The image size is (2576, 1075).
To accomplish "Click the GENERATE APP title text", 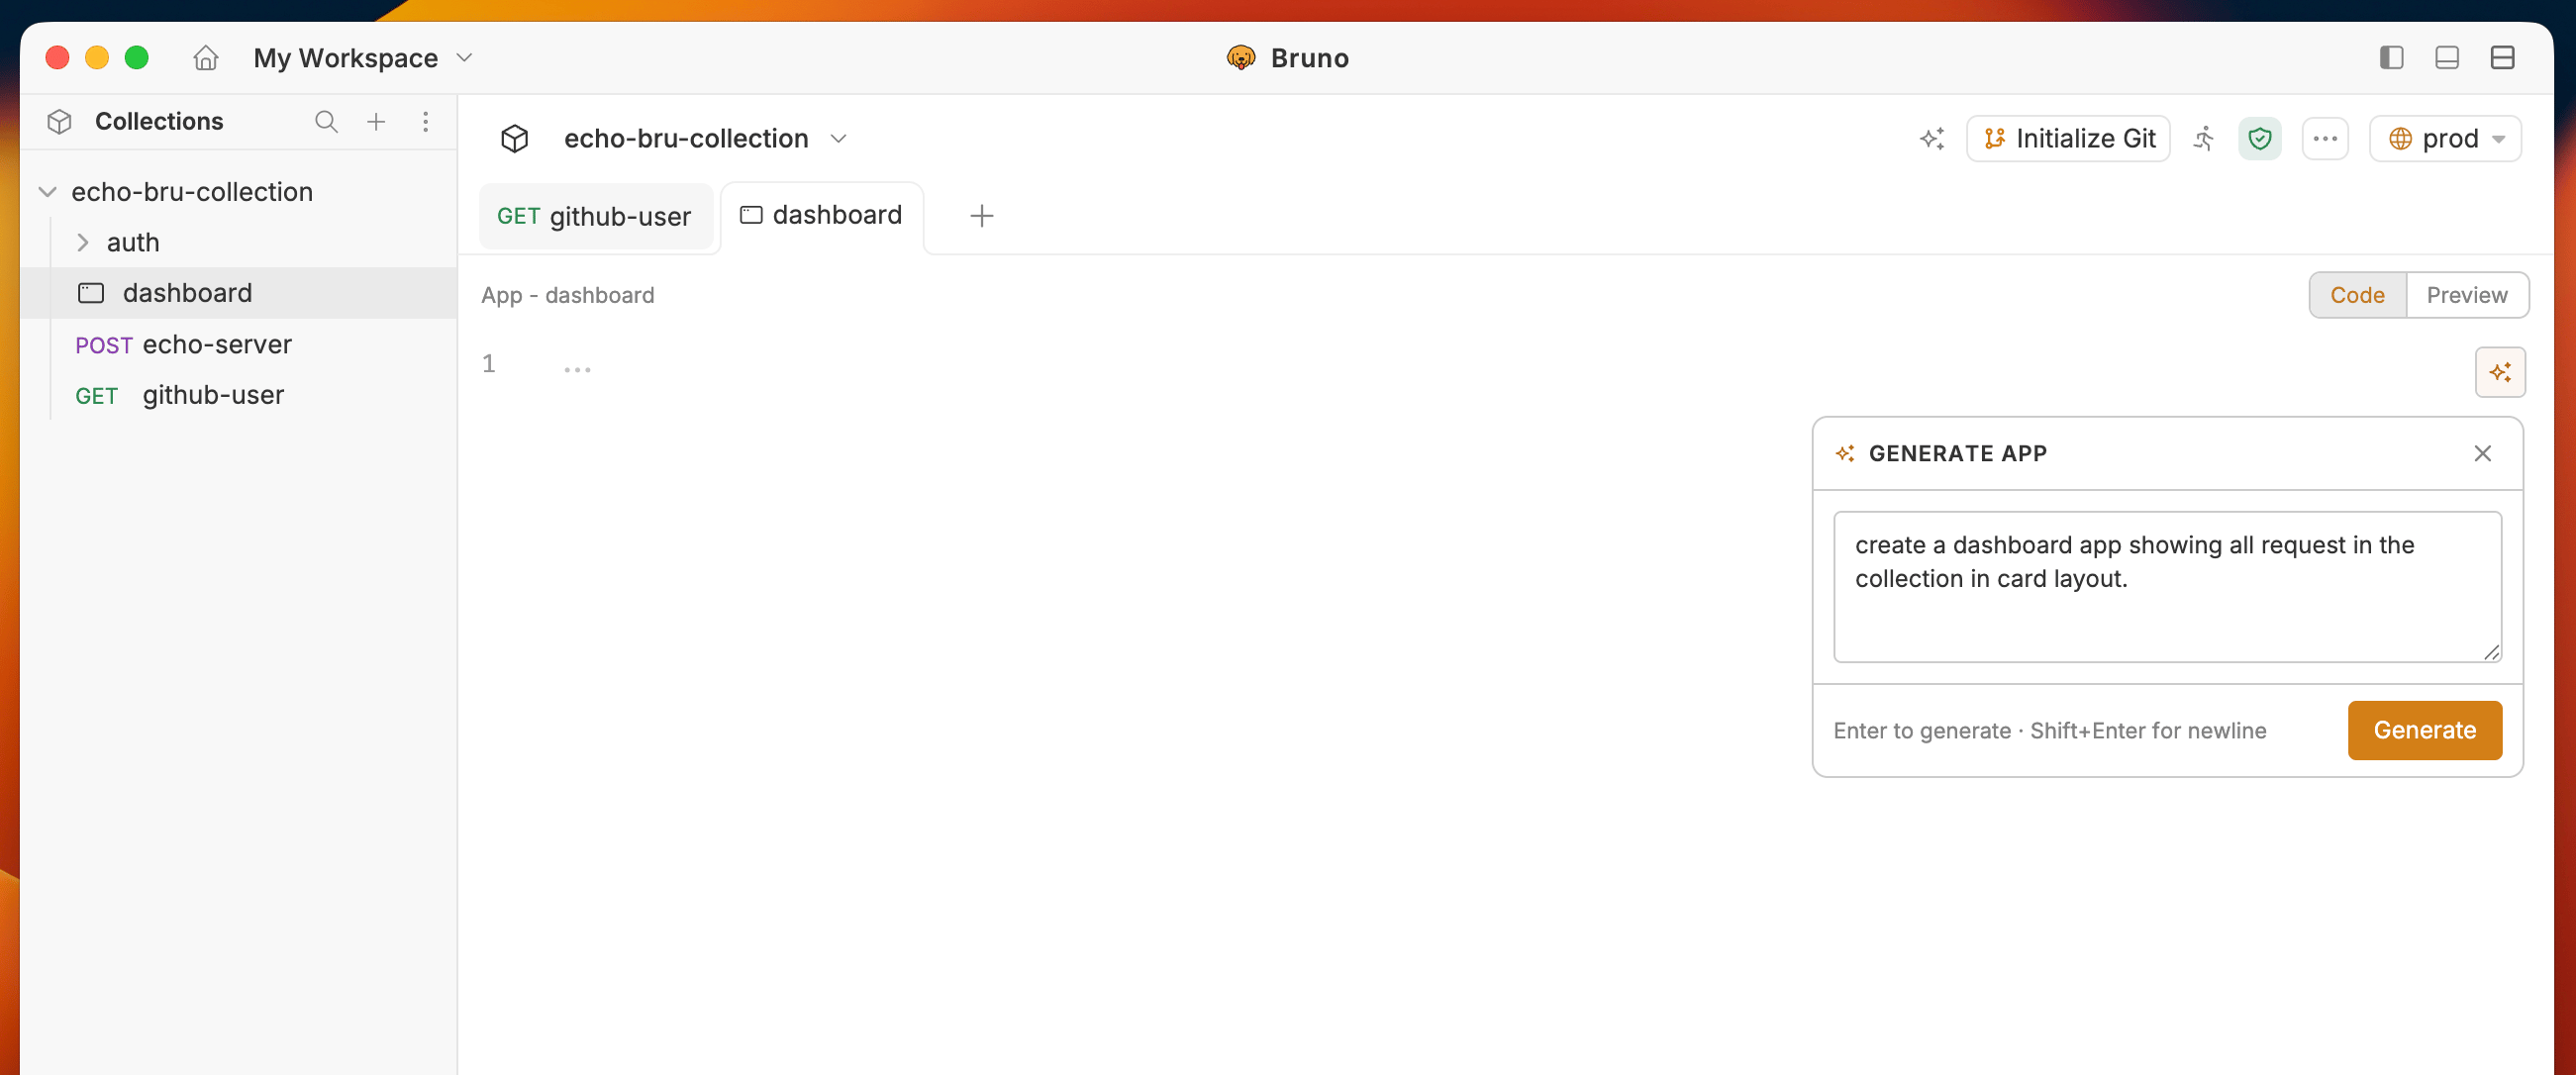I will coord(1957,454).
